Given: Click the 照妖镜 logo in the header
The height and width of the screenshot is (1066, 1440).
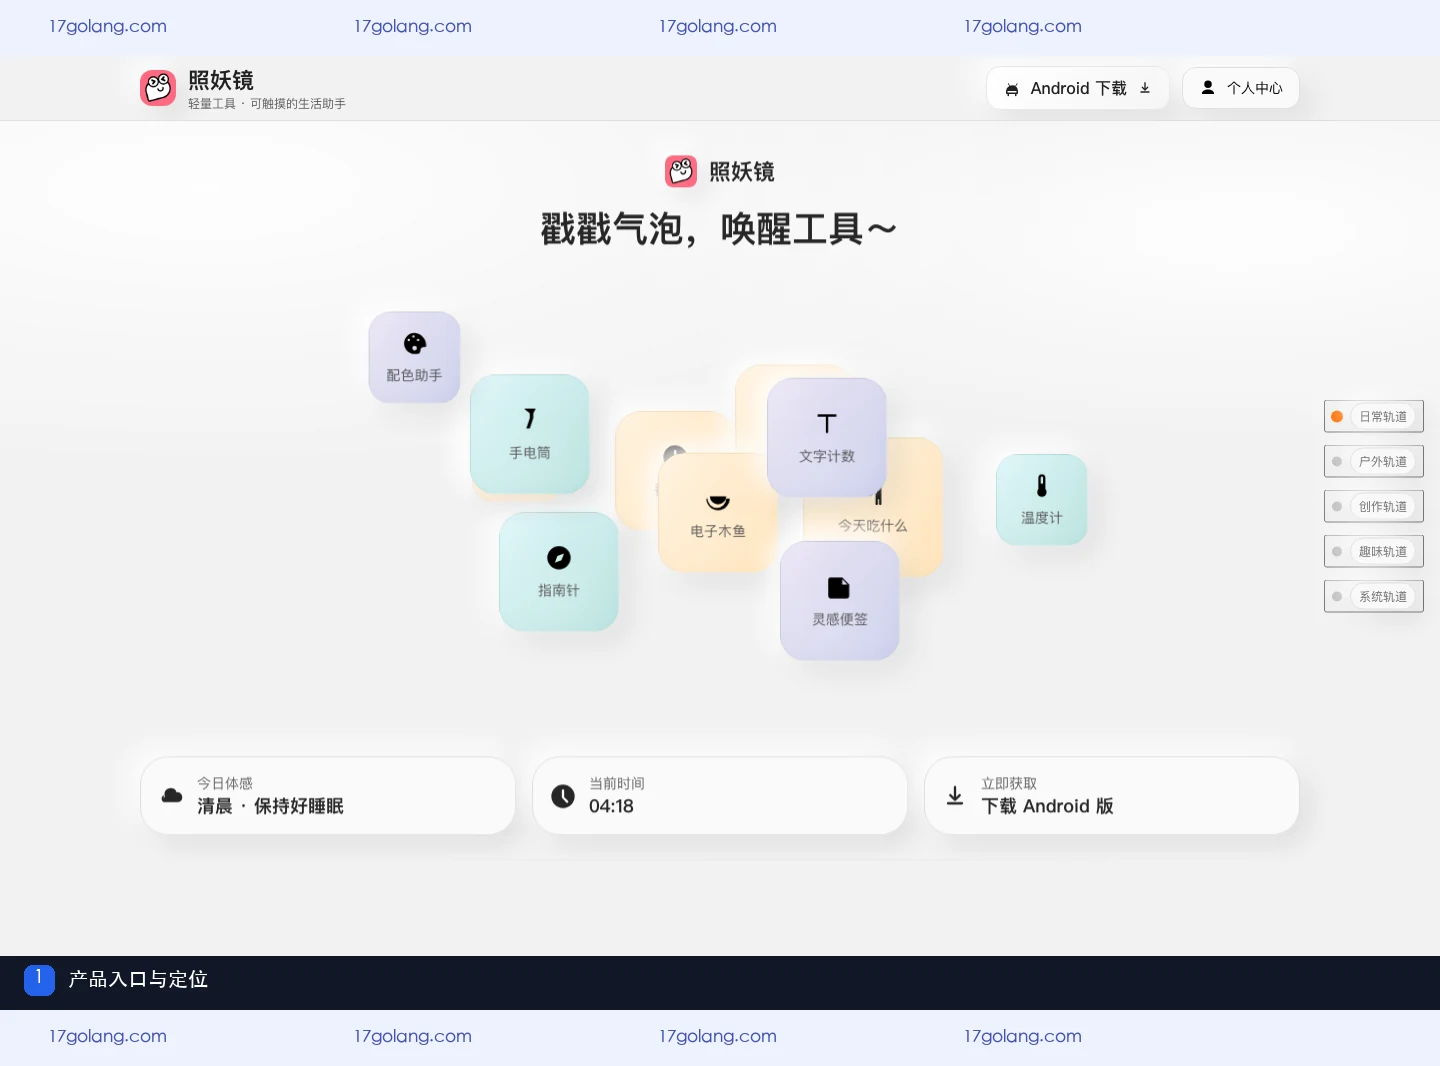Looking at the screenshot, I should (158, 88).
